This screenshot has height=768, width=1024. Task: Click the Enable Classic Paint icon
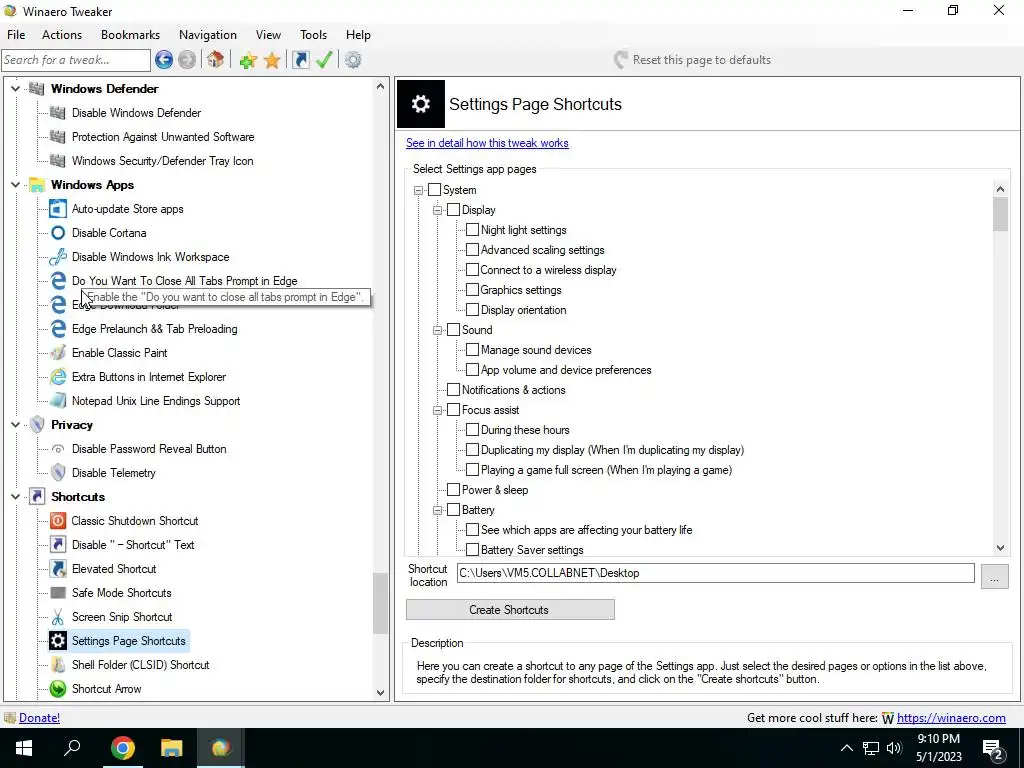[x=58, y=353]
